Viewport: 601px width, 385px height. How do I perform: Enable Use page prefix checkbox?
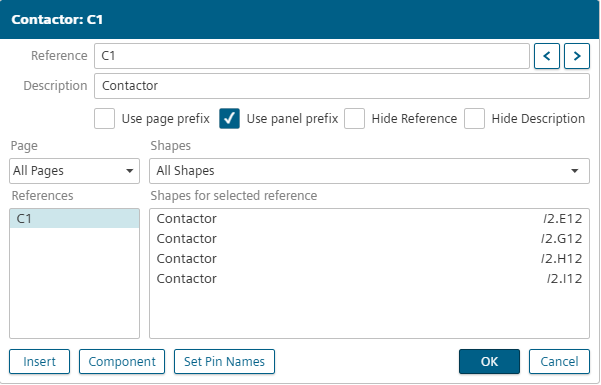[104, 118]
